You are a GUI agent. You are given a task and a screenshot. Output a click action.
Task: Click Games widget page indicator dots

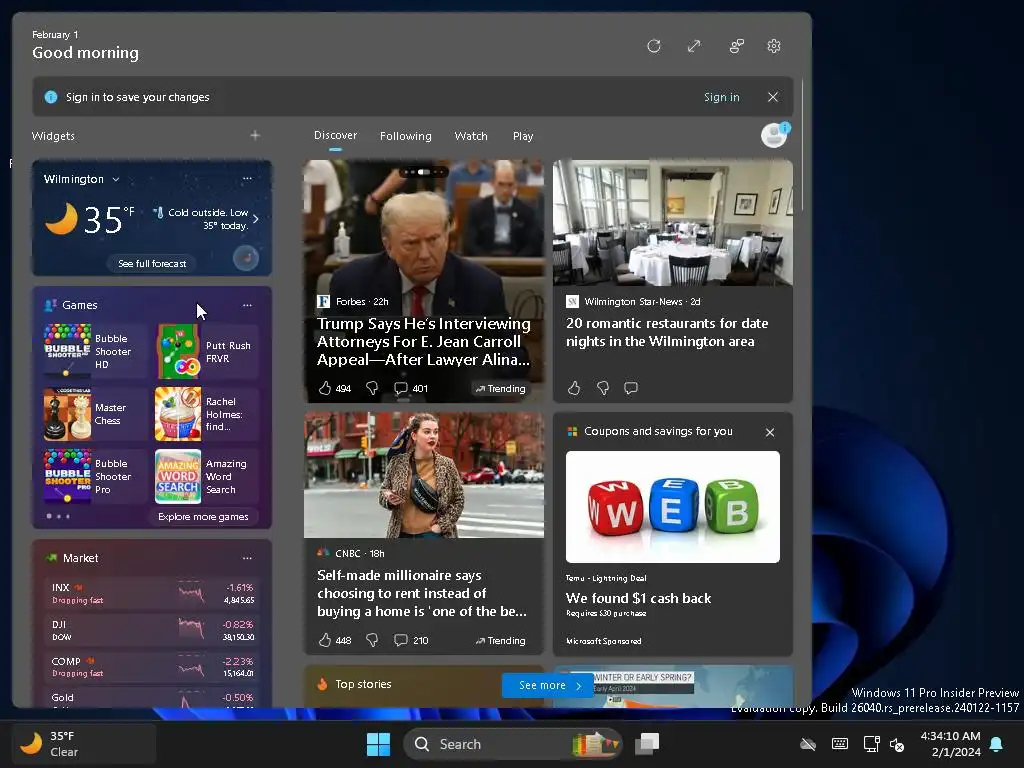[58, 516]
